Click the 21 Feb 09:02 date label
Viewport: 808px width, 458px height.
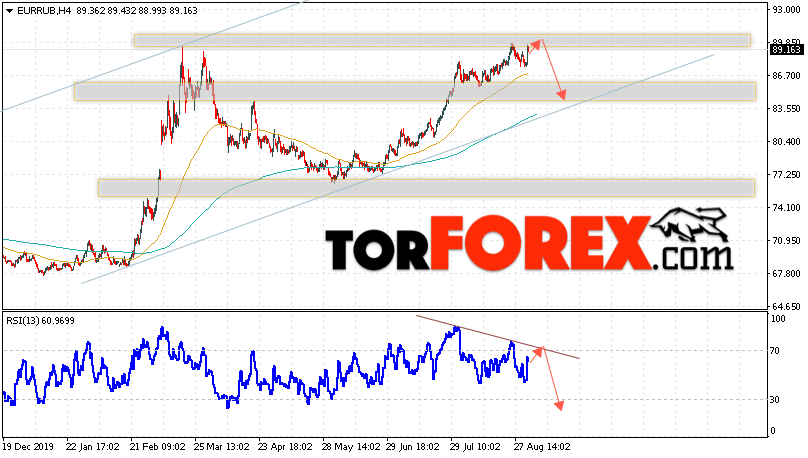tap(157, 446)
